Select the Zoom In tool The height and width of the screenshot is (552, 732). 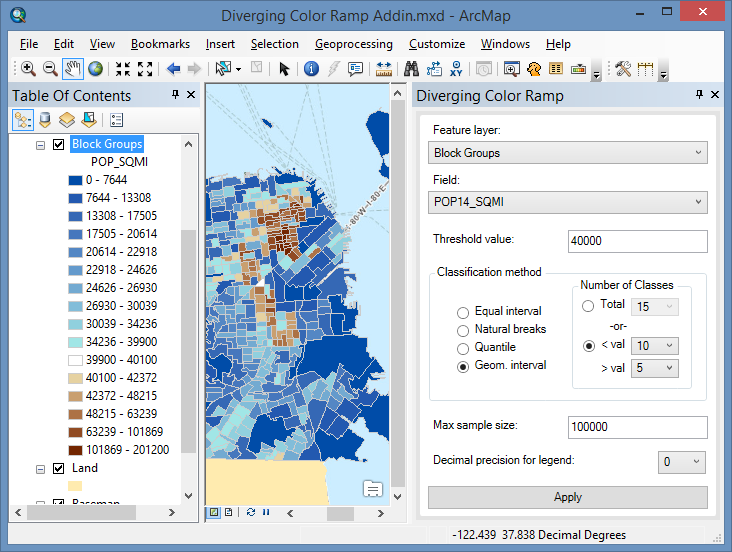click(28, 69)
